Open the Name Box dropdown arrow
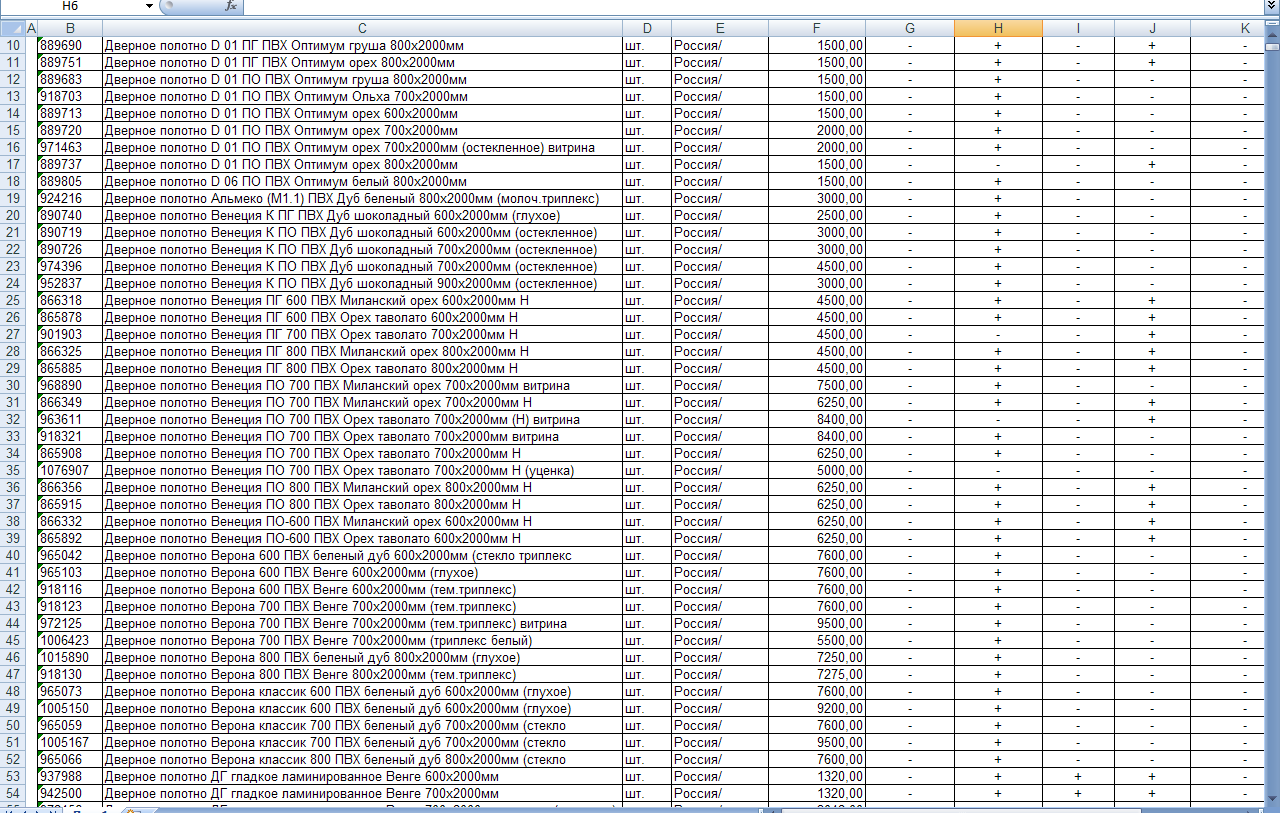The height and width of the screenshot is (813, 1280). pyautogui.click(x=149, y=6)
